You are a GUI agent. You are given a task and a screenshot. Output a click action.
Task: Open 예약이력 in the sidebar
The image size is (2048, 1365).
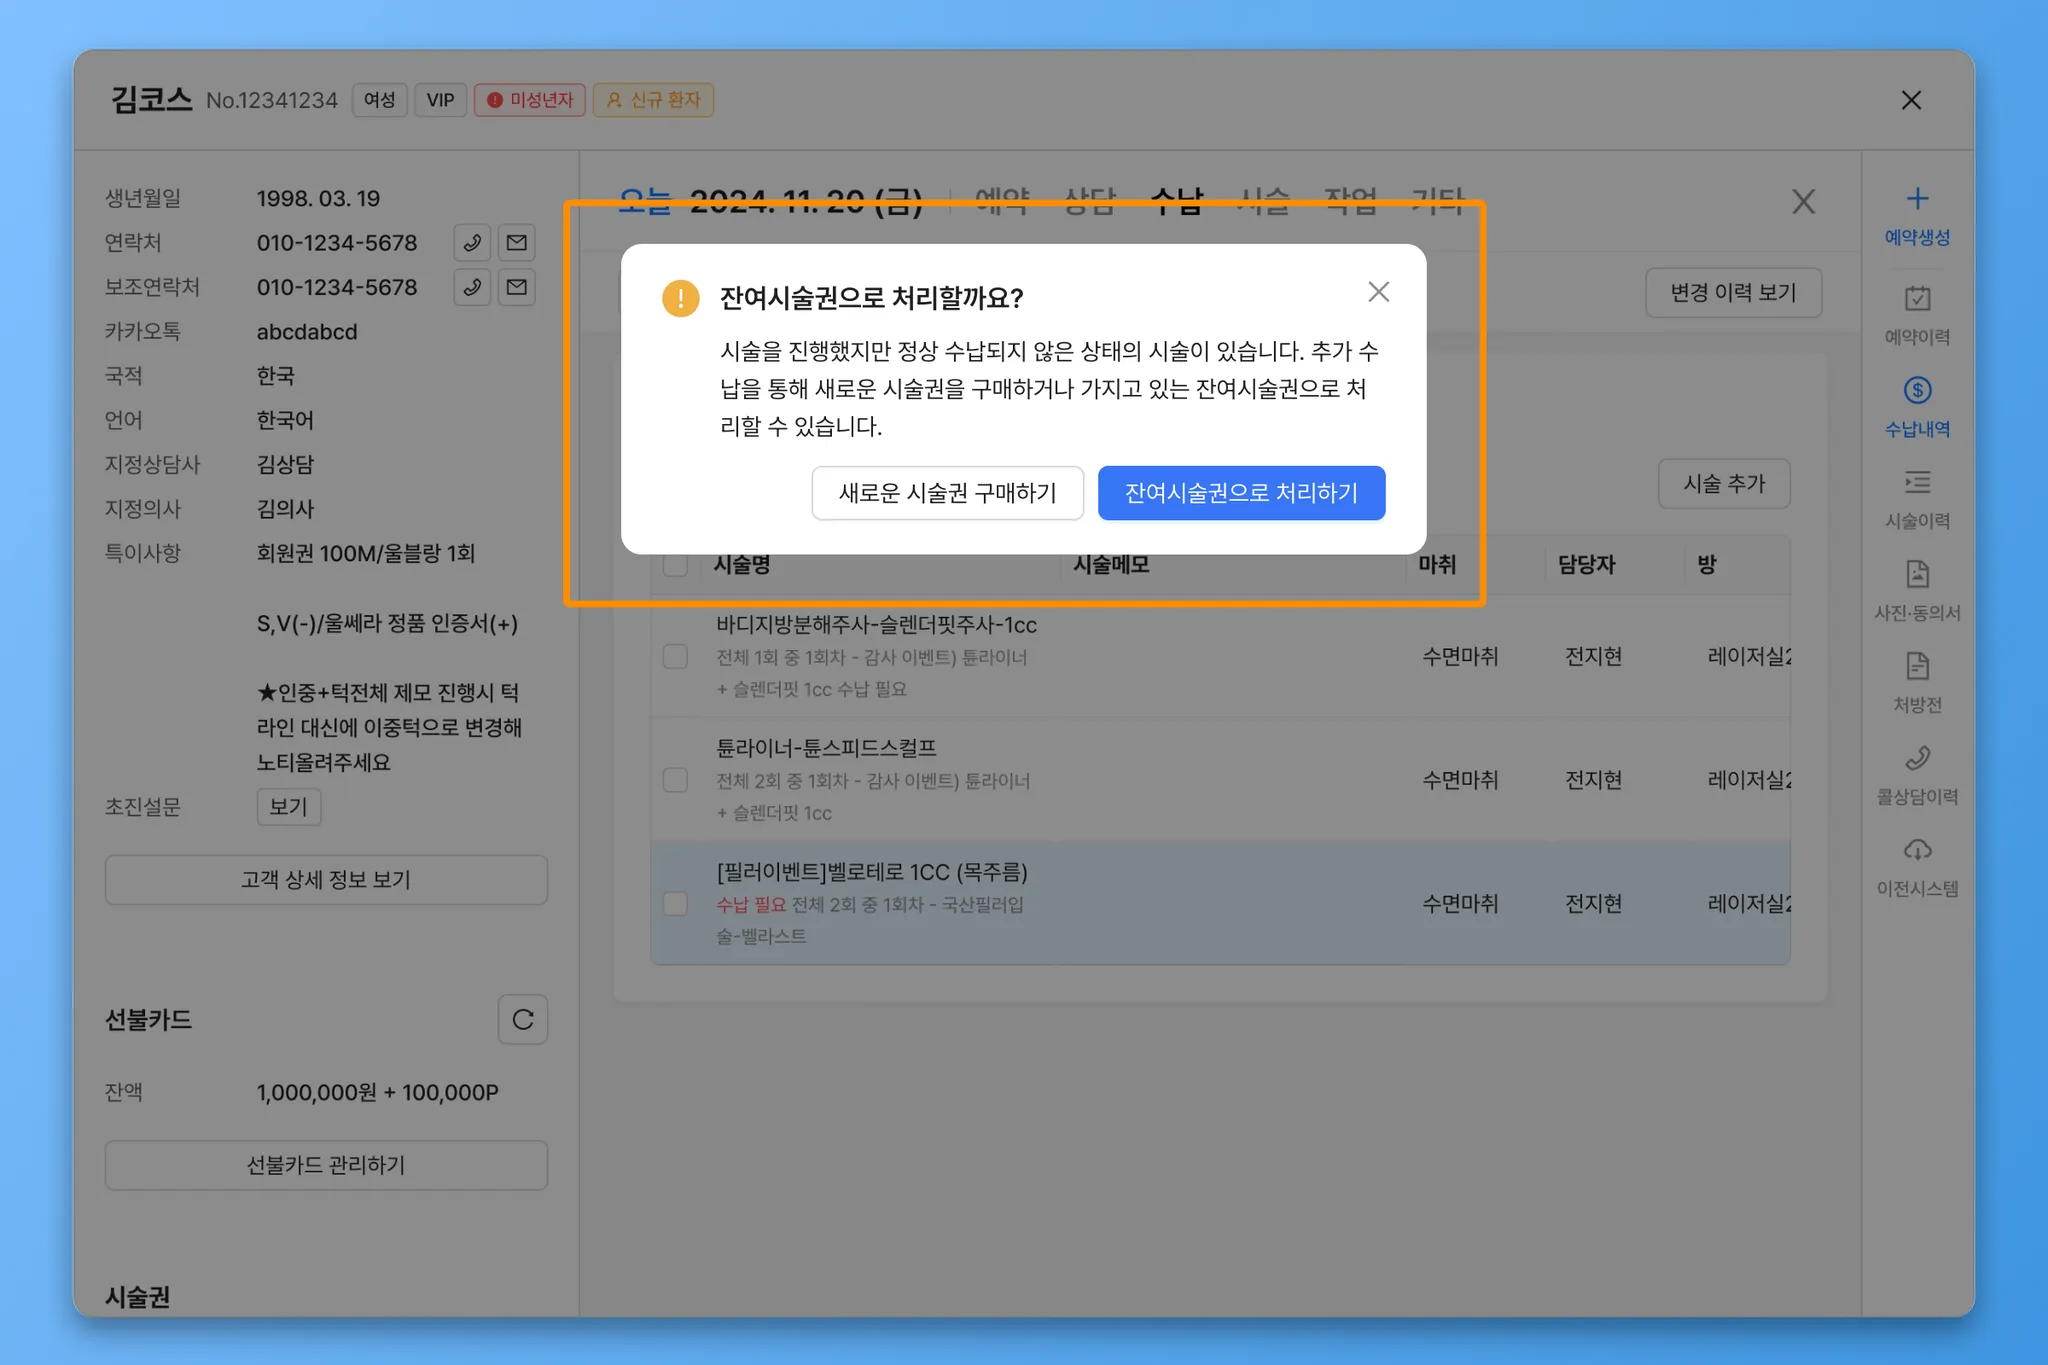(1916, 299)
